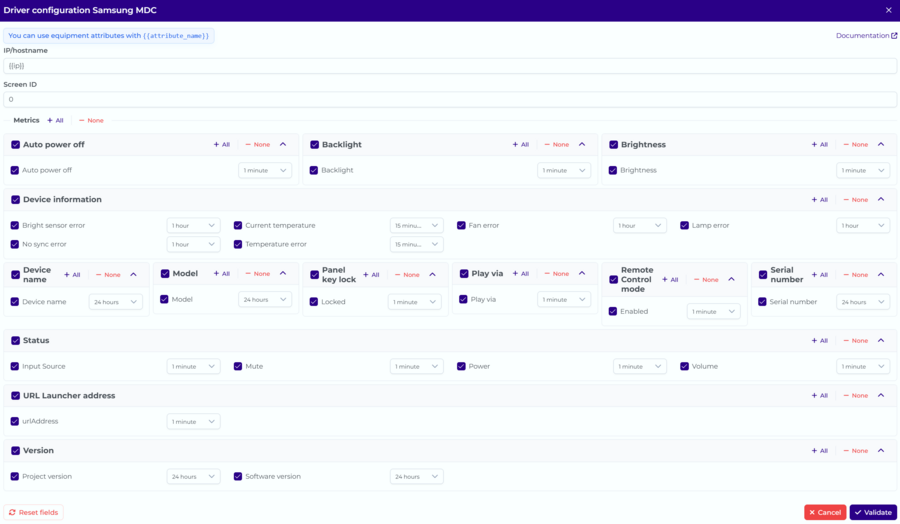Click None in Play via header
This screenshot has height=524, width=900.
pyautogui.click(x=557, y=274)
